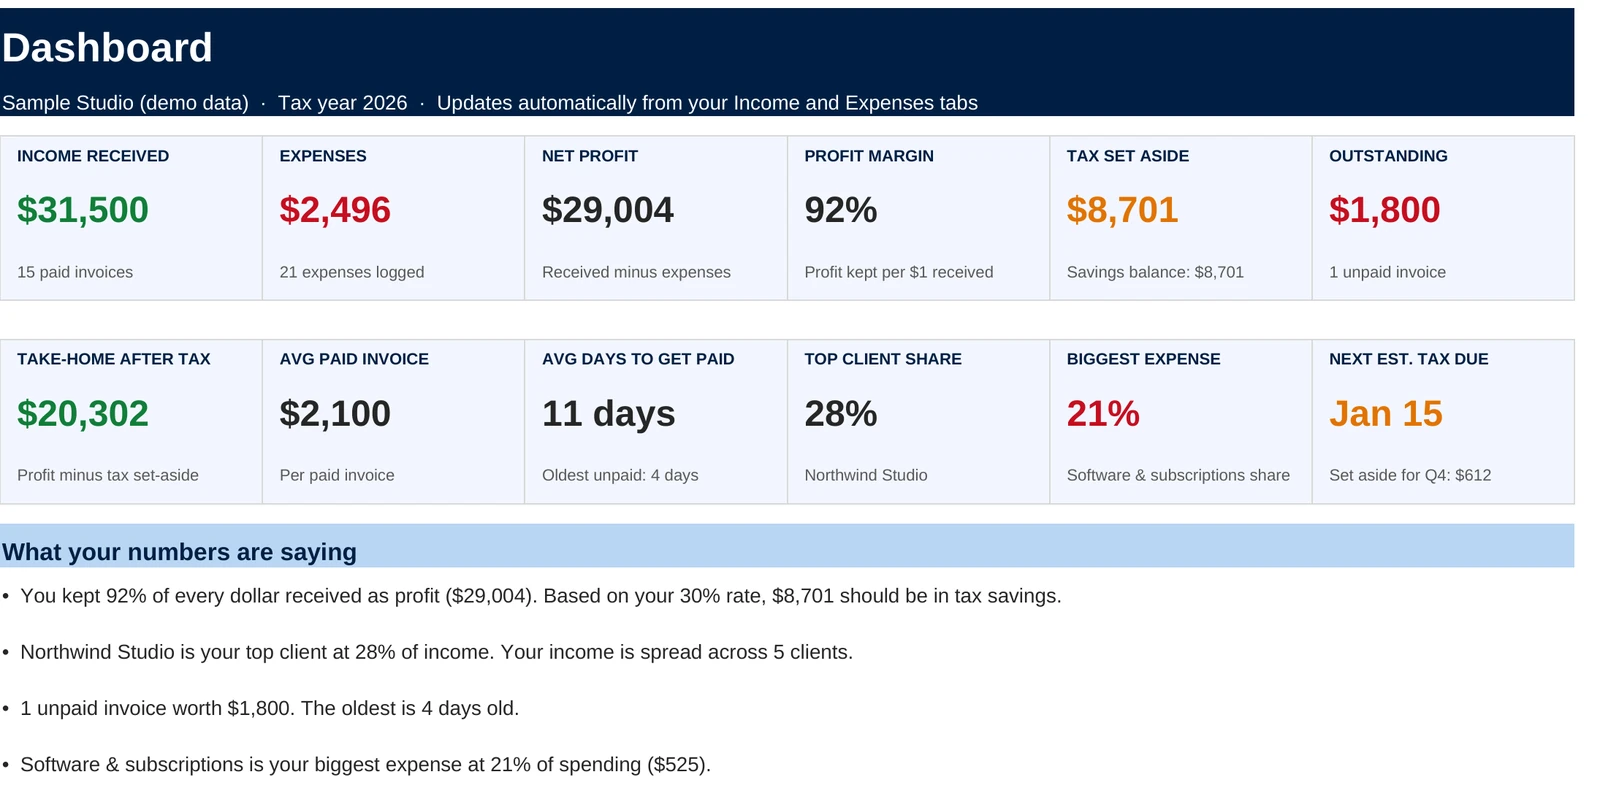Click 'Oldest unpaid: 4 days' caption
This screenshot has width=1600, height=807.
coord(620,475)
